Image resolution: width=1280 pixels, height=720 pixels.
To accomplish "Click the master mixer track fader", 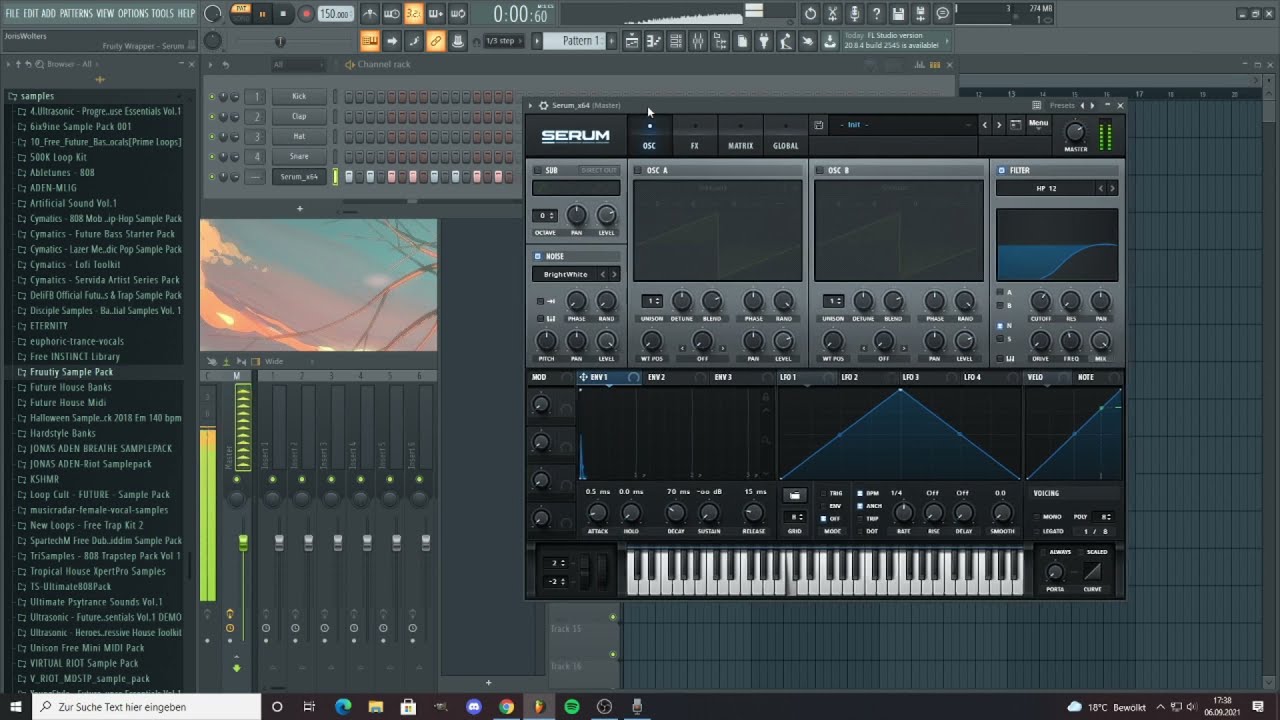I will coord(243,541).
